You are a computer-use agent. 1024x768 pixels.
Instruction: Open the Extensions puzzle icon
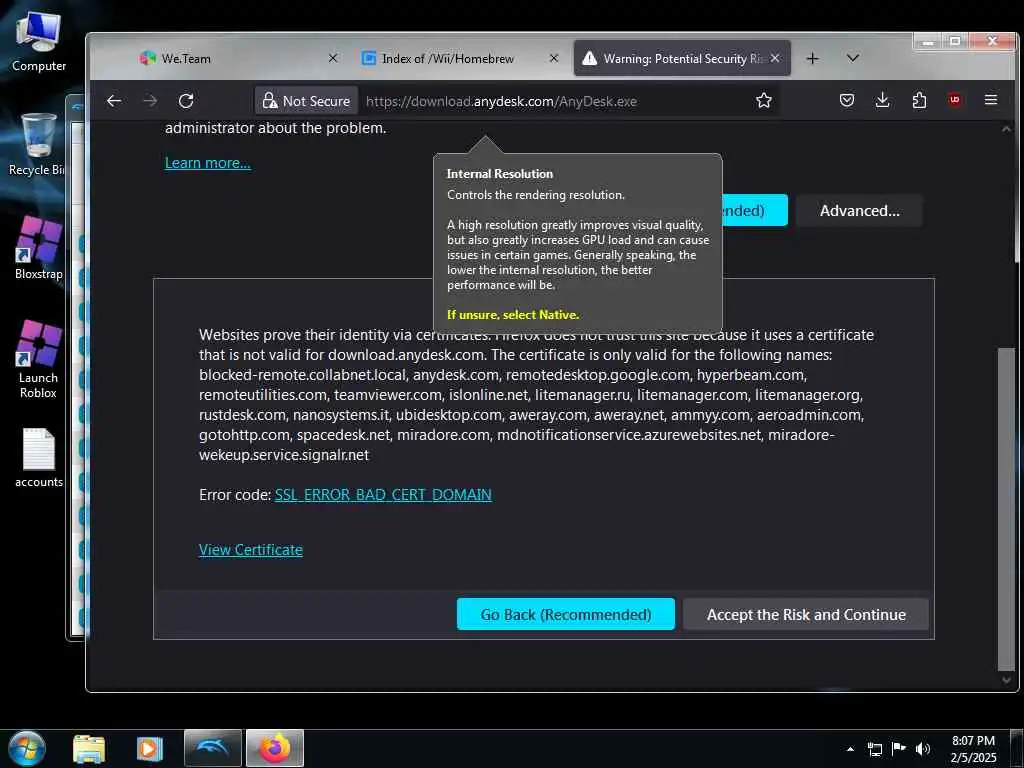point(919,100)
